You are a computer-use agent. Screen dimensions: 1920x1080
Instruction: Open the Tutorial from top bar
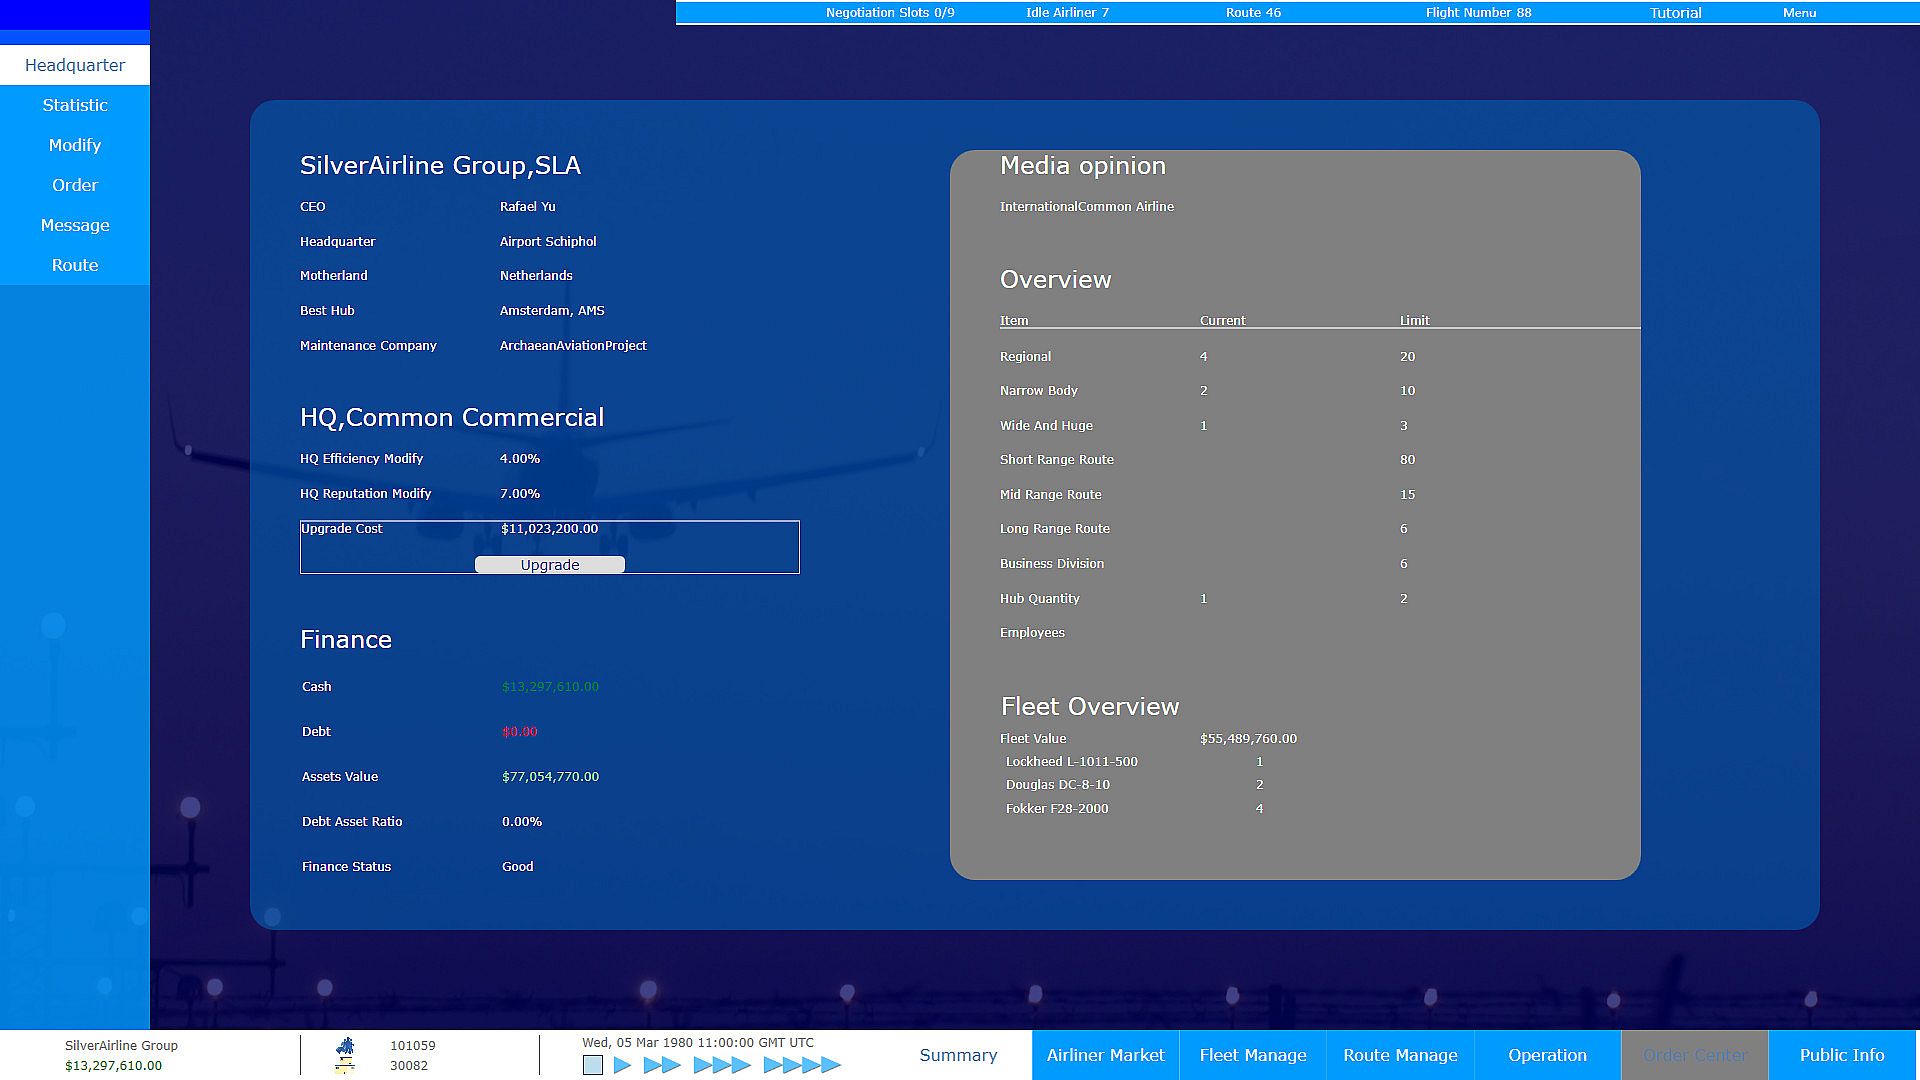tap(1675, 13)
